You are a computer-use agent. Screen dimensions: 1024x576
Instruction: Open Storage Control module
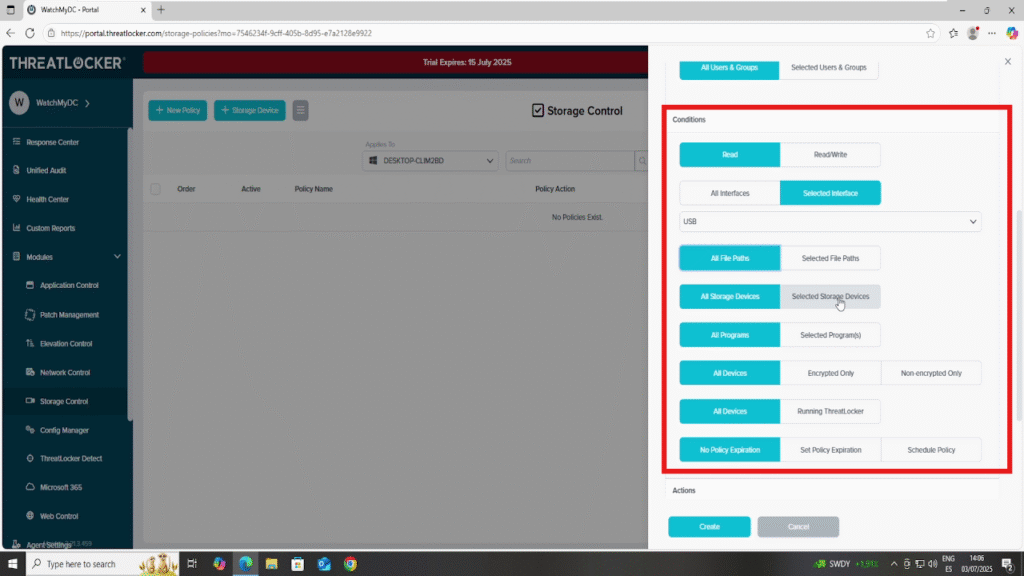pyautogui.click(x=63, y=401)
